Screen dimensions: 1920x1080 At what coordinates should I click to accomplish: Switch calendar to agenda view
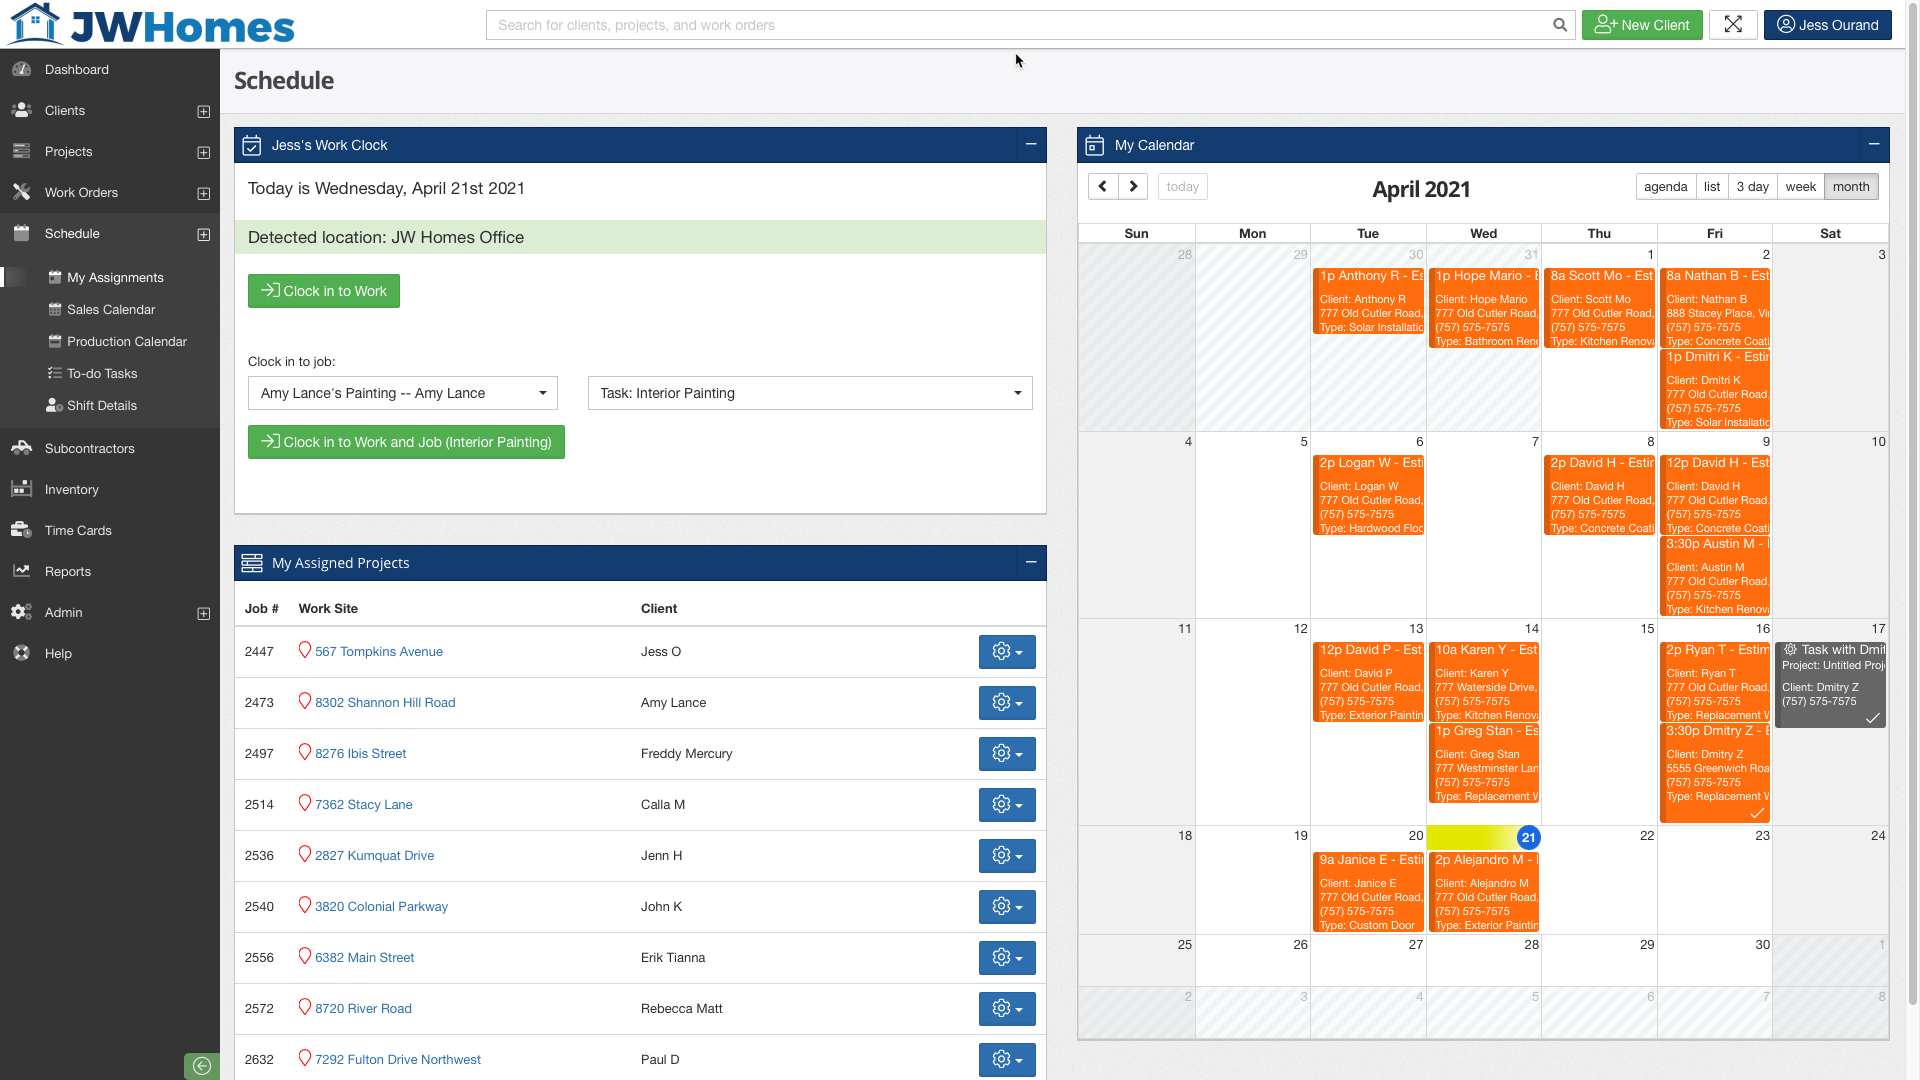coord(1665,186)
